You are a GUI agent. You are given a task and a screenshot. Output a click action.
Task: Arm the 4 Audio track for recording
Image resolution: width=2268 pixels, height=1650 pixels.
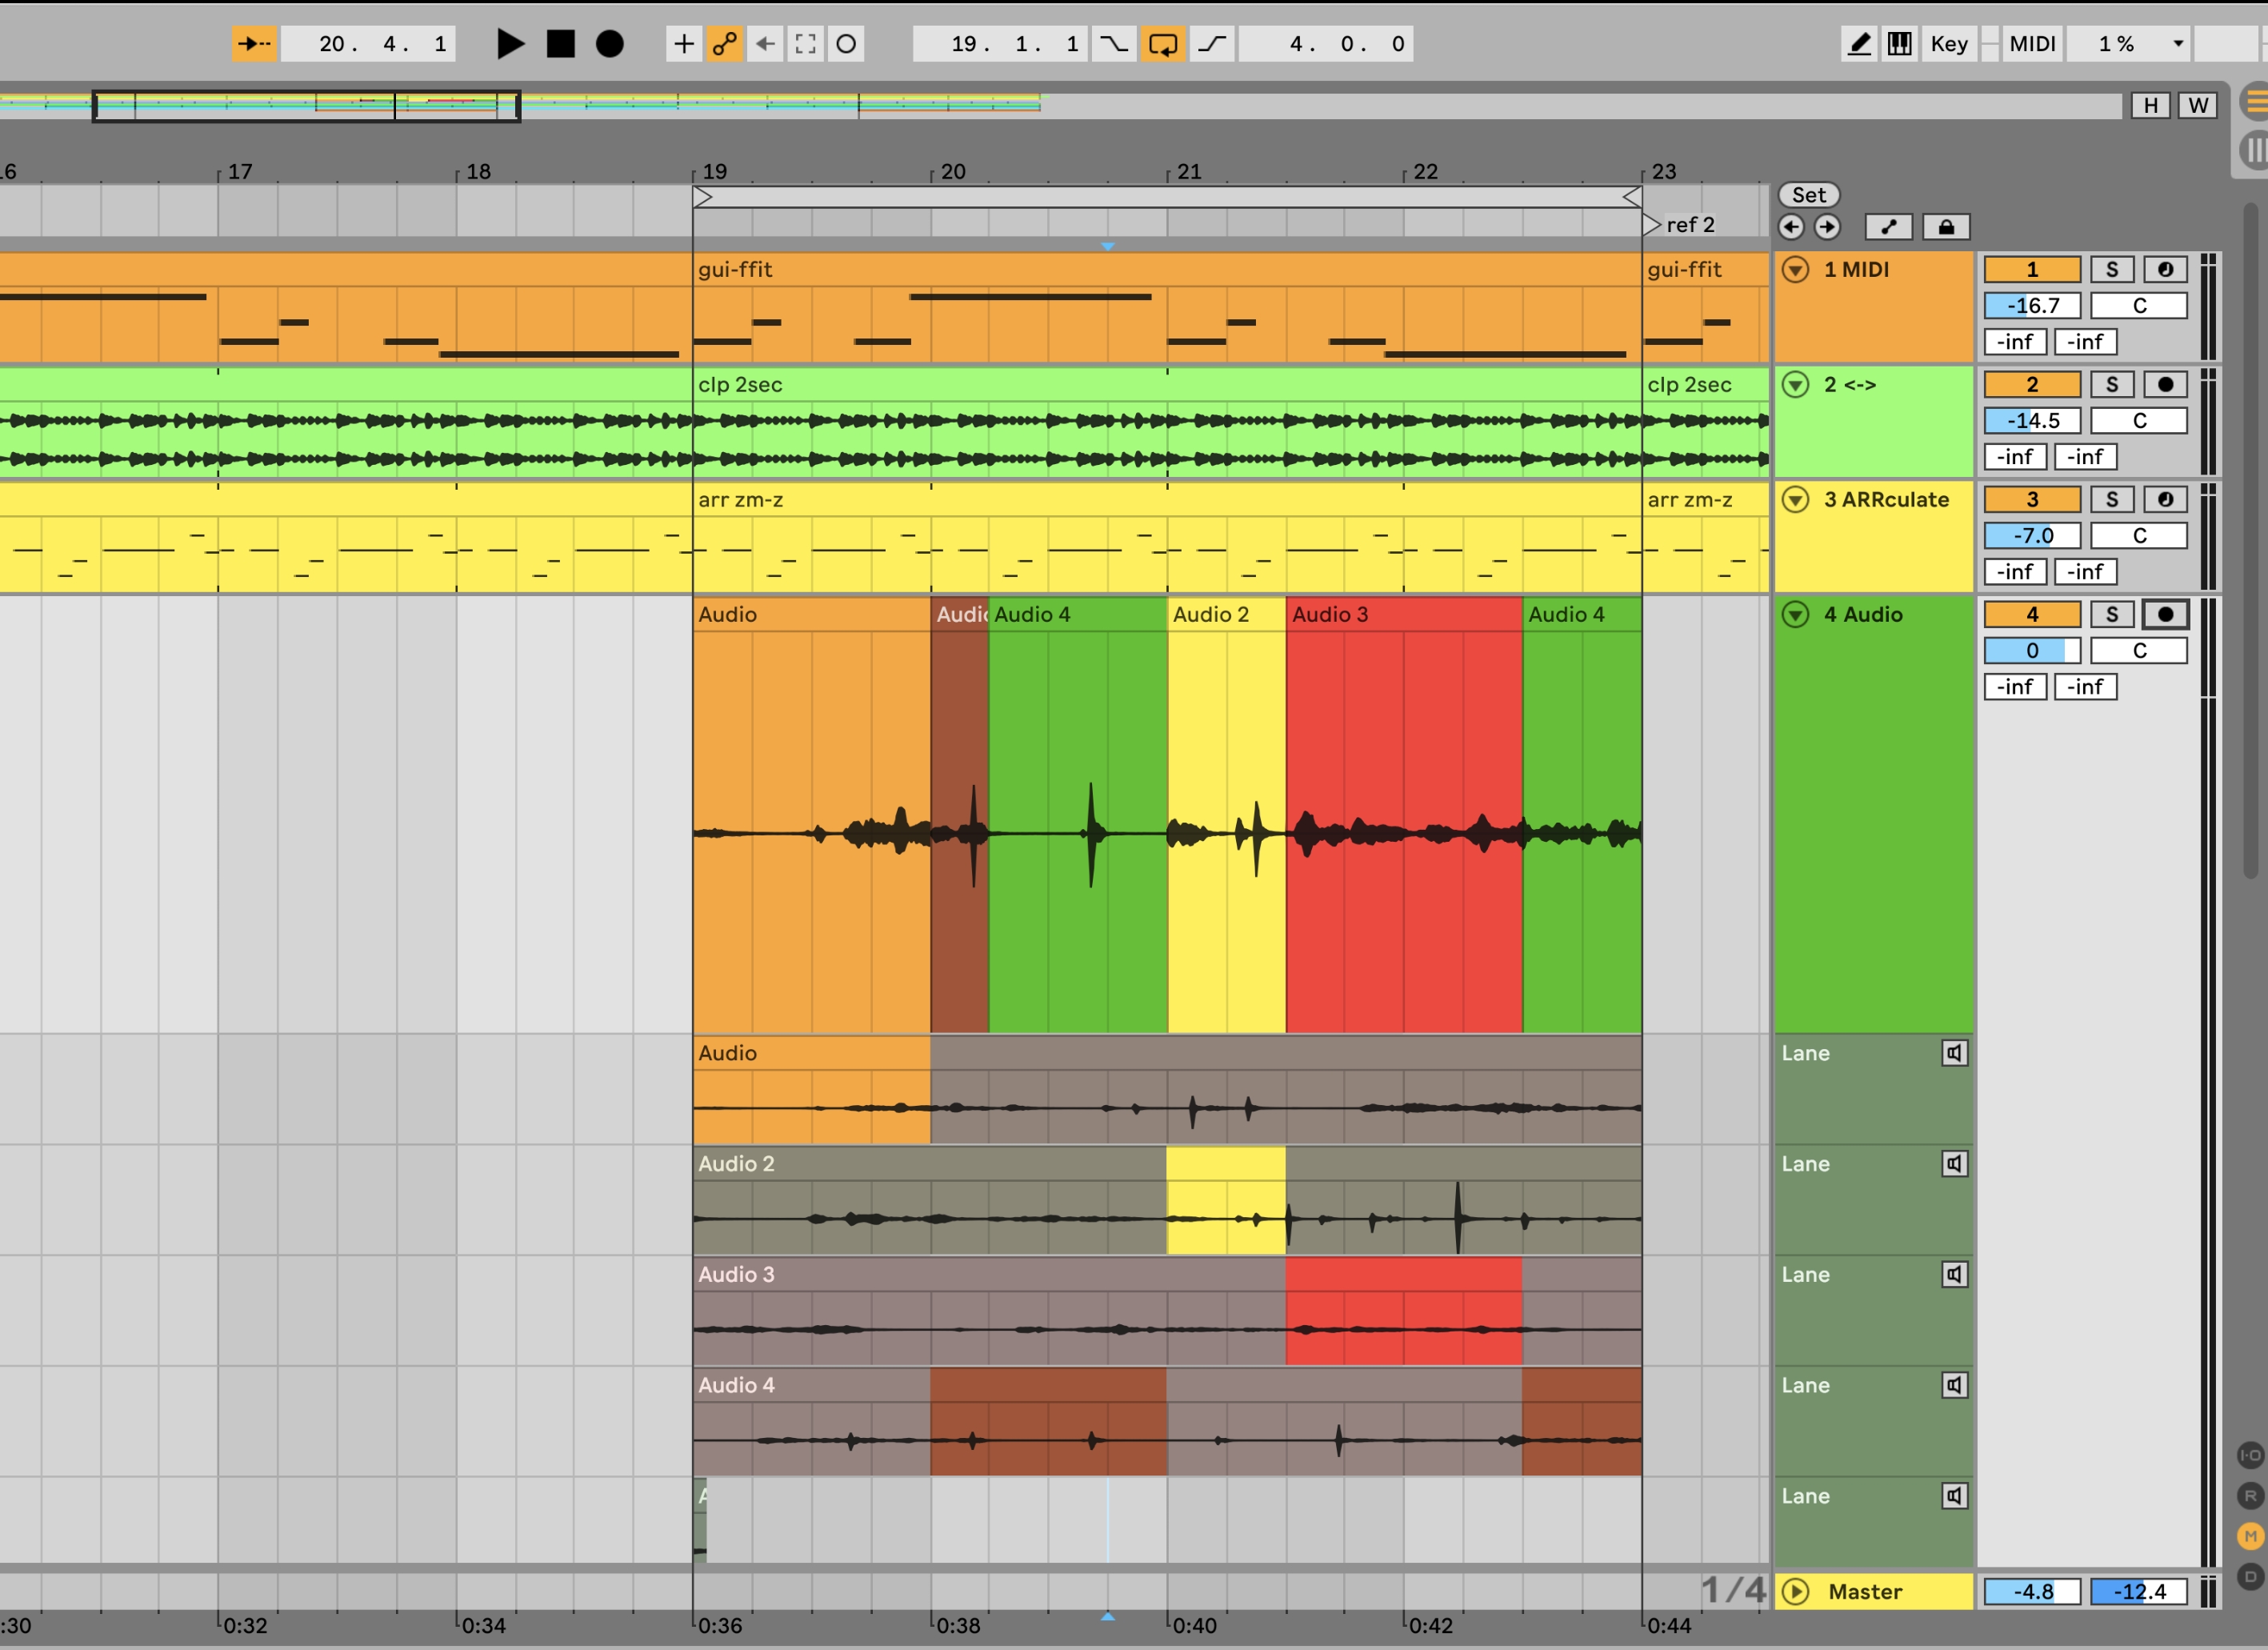[2165, 615]
